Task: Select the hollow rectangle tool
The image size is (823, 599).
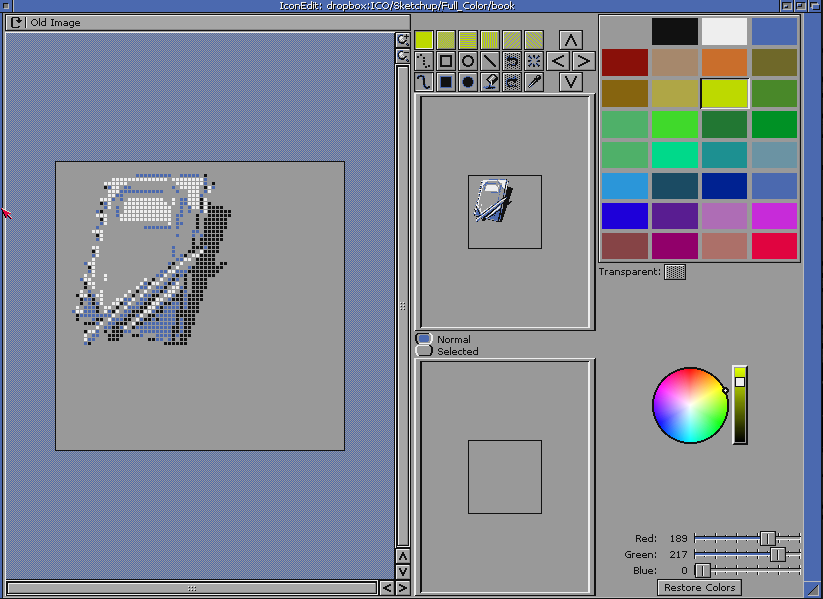Action: tap(446, 61)
